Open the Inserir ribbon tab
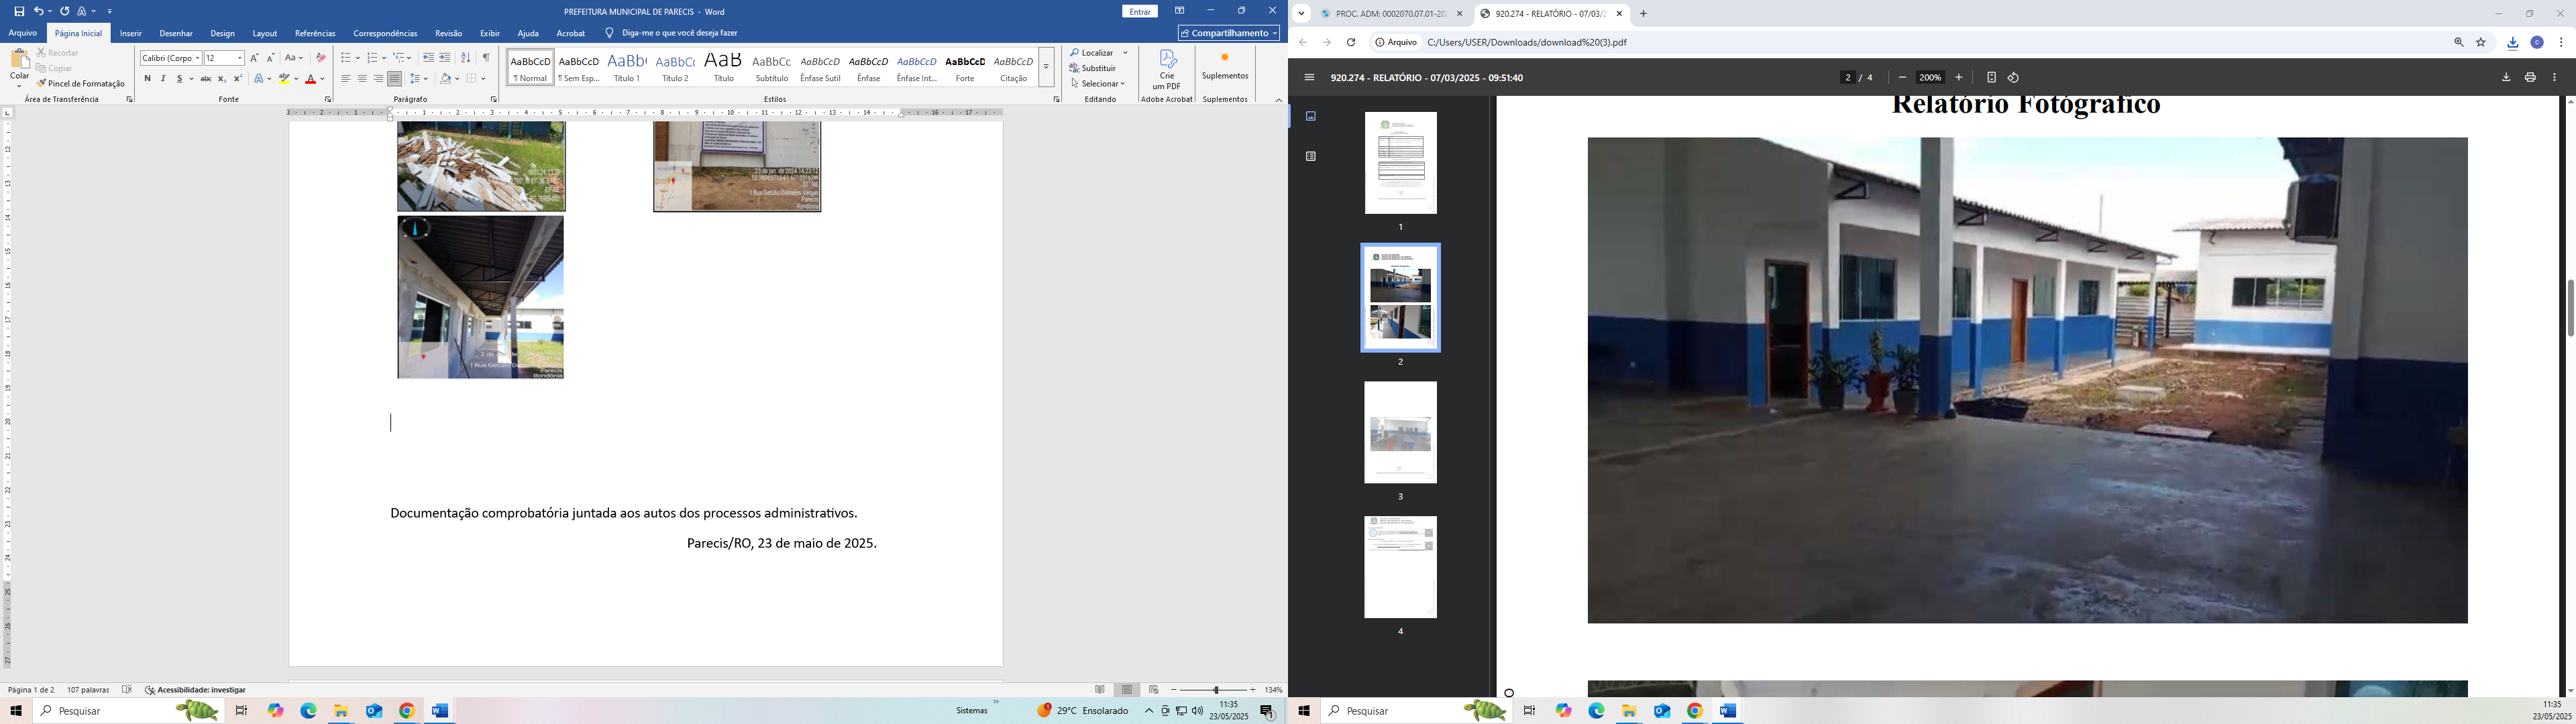The image size is (2576, 724). (131, 34)
